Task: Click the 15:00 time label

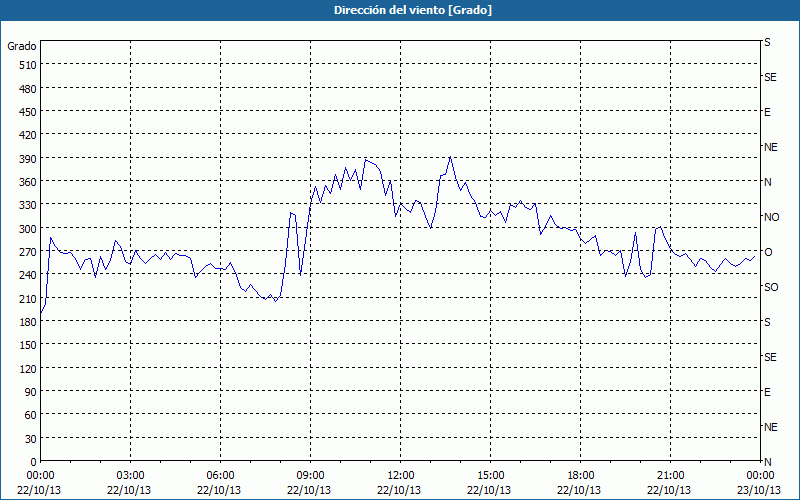Action: click(x=490, y=476)
